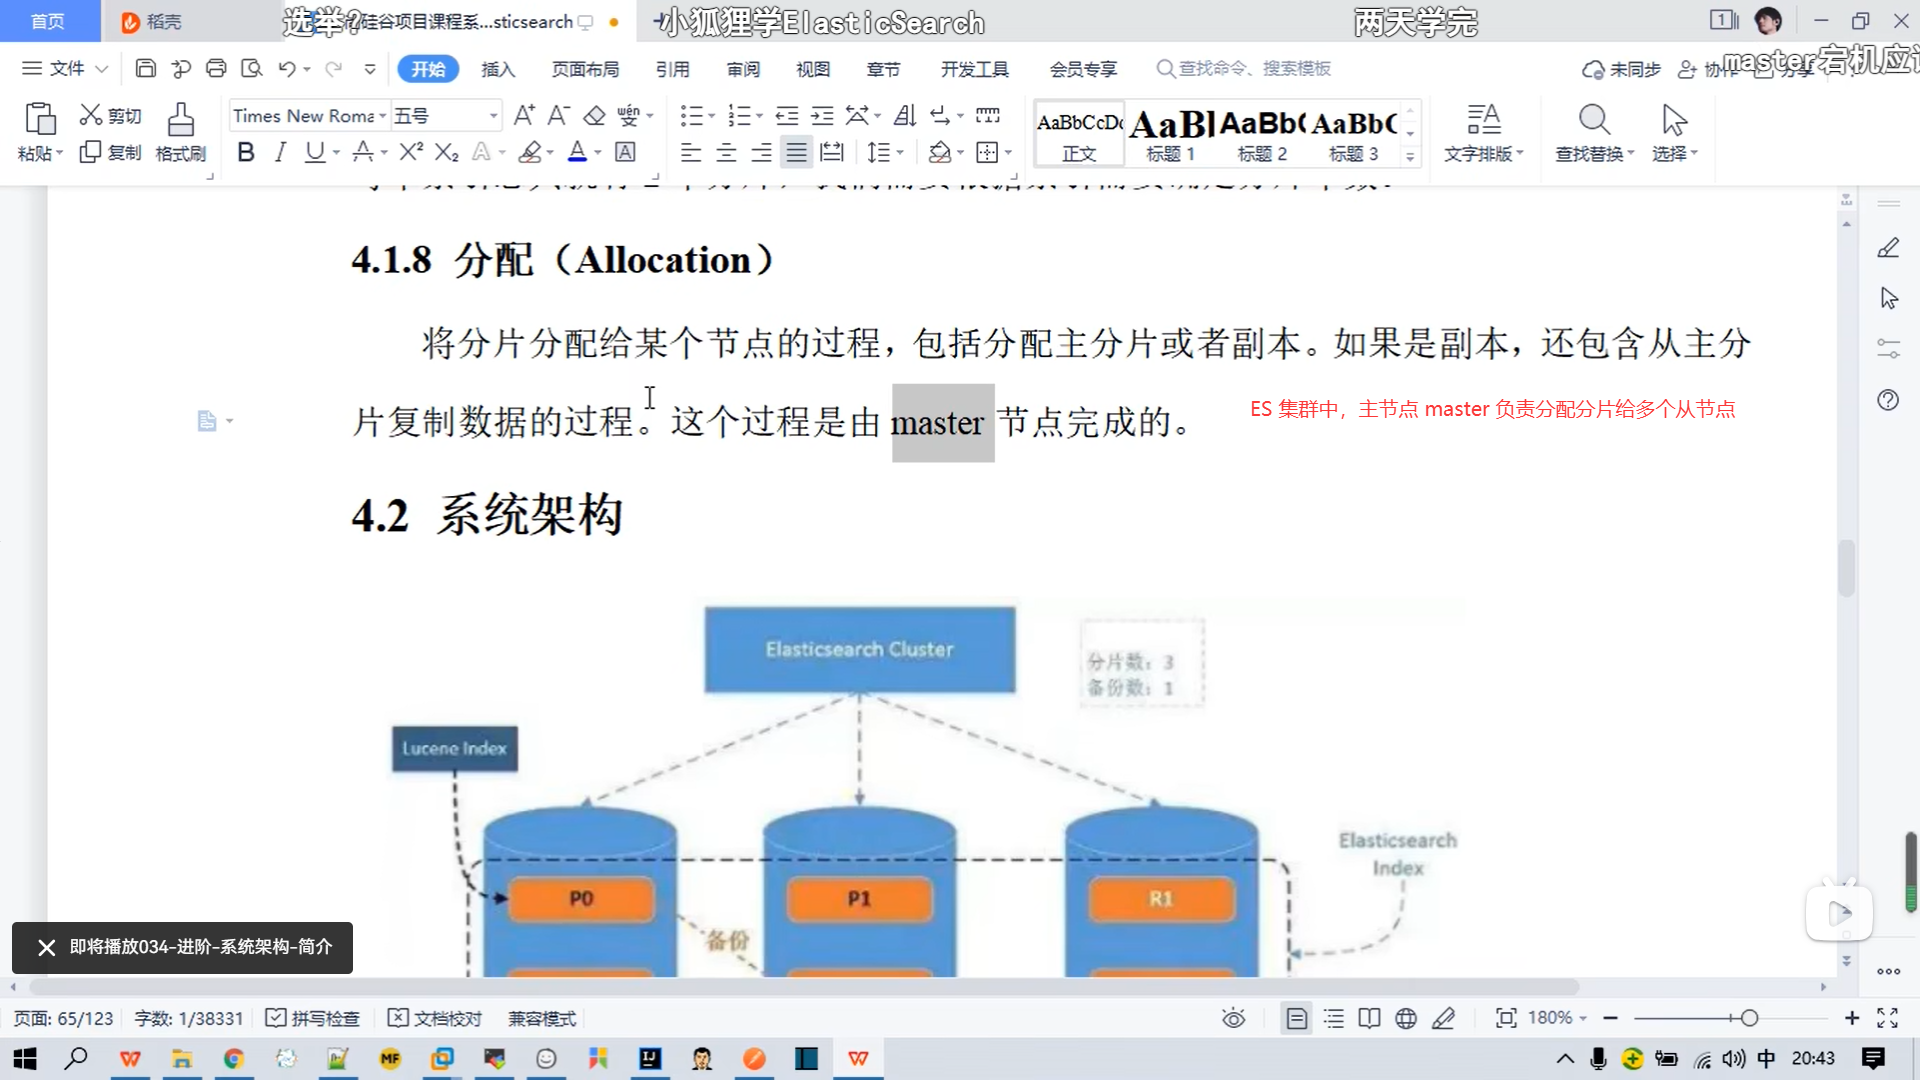
Task: Click the clear formatting eraser icon
Action: (x=594, y=116)
